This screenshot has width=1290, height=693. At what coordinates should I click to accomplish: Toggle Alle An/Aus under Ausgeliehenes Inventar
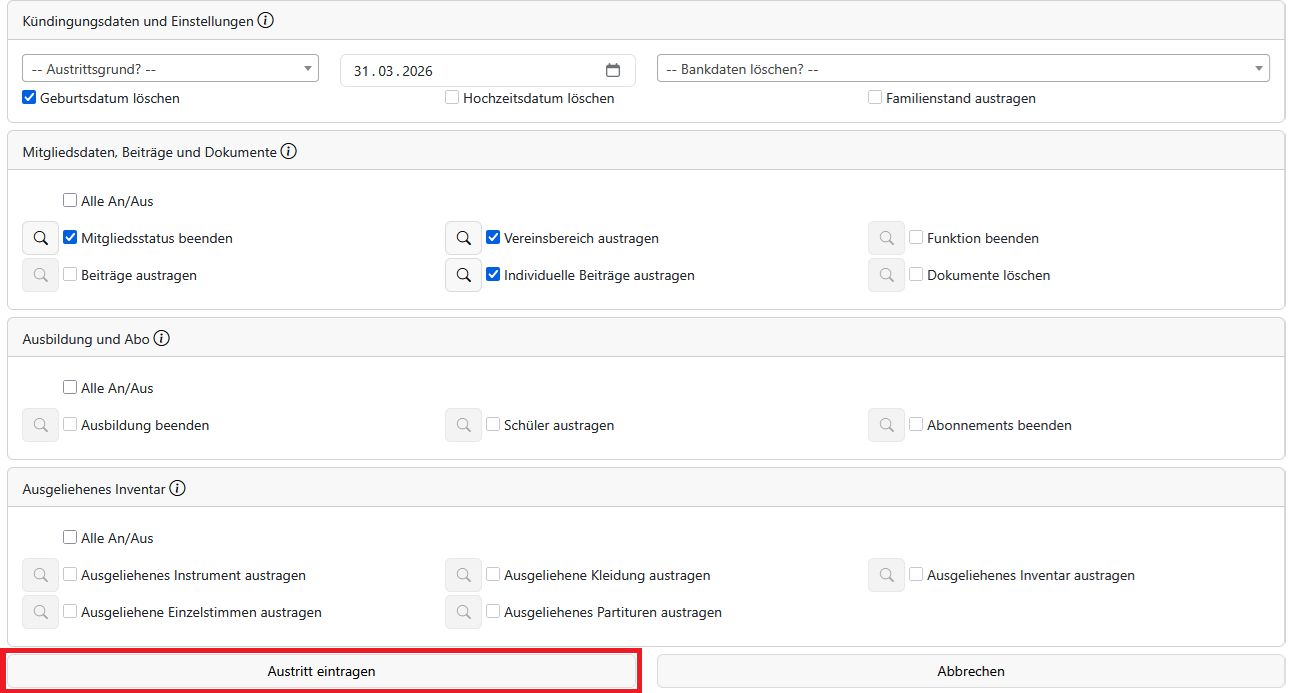point(70,538)
